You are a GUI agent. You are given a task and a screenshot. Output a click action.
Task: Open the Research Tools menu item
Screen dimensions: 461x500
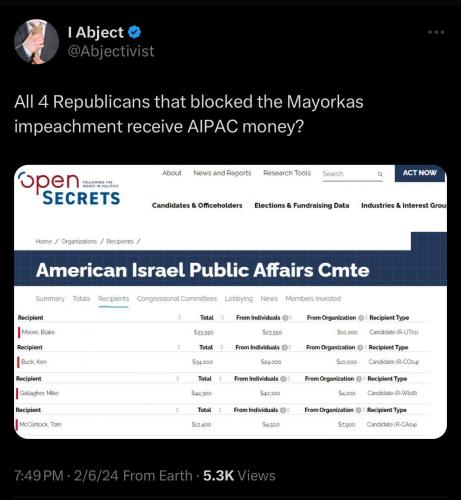pos(287,173)
